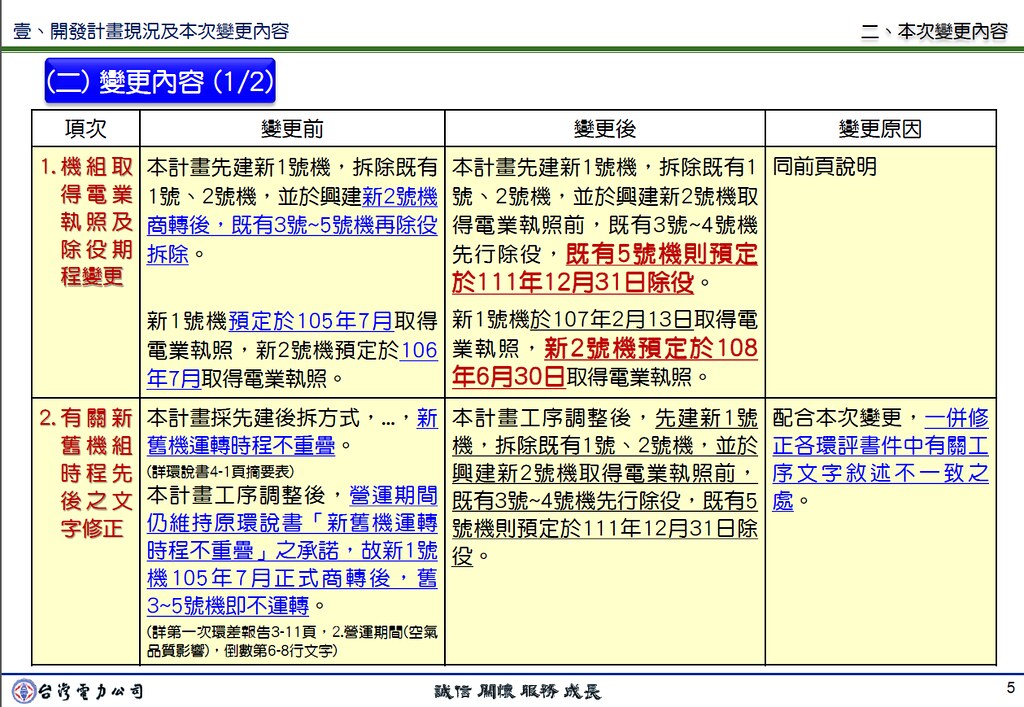The height and width of the screenshot is (707, 1024).
Task: Click the 變更後 column header
Action: coord(605,129)
